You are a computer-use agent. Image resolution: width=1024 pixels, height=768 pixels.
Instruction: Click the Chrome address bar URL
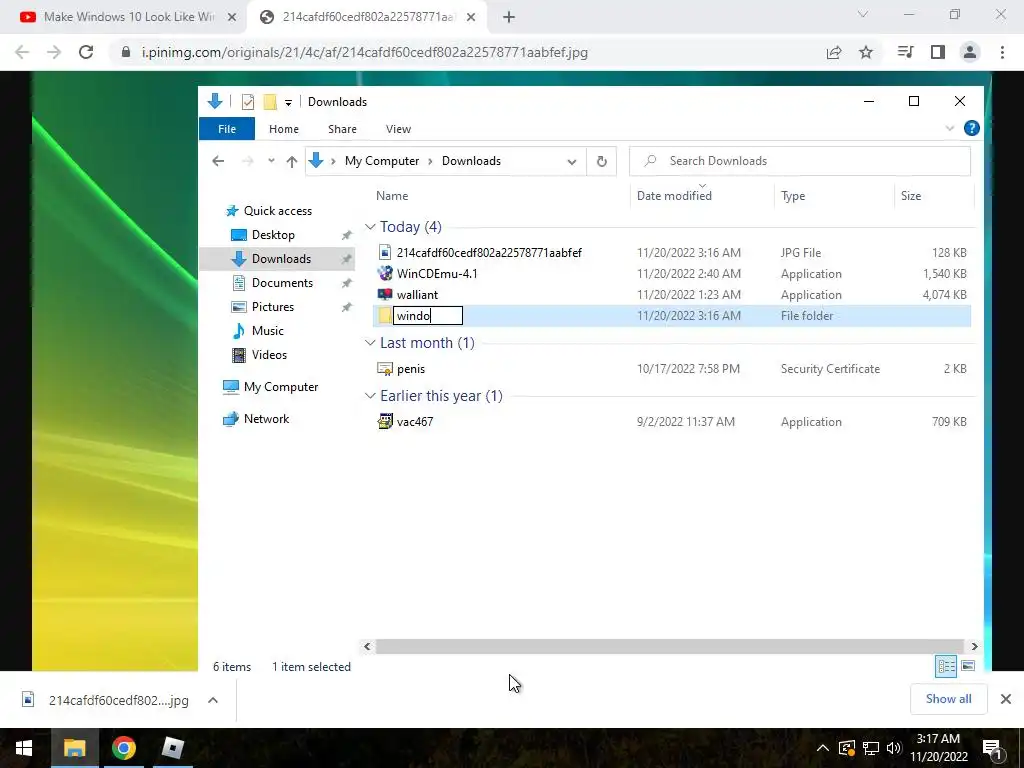tap(364, 52)
